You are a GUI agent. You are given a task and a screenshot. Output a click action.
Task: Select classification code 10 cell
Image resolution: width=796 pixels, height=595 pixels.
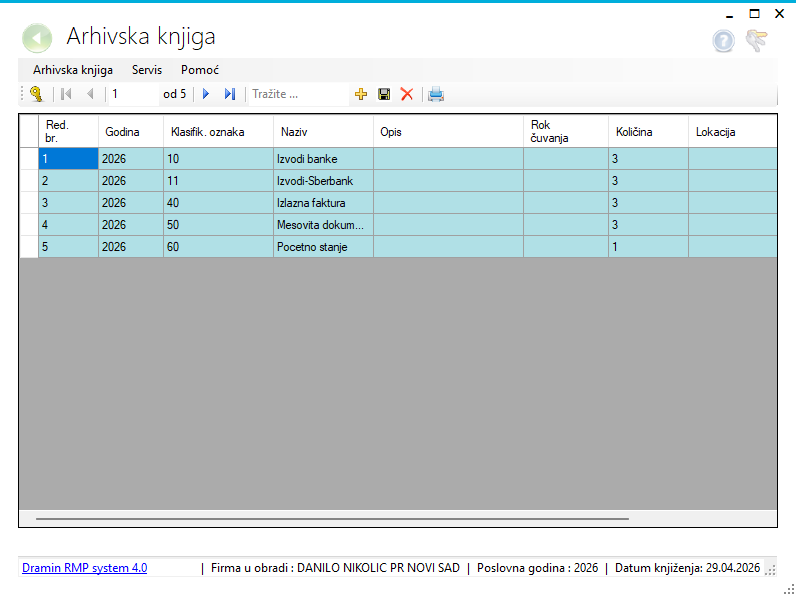(218, 159)
